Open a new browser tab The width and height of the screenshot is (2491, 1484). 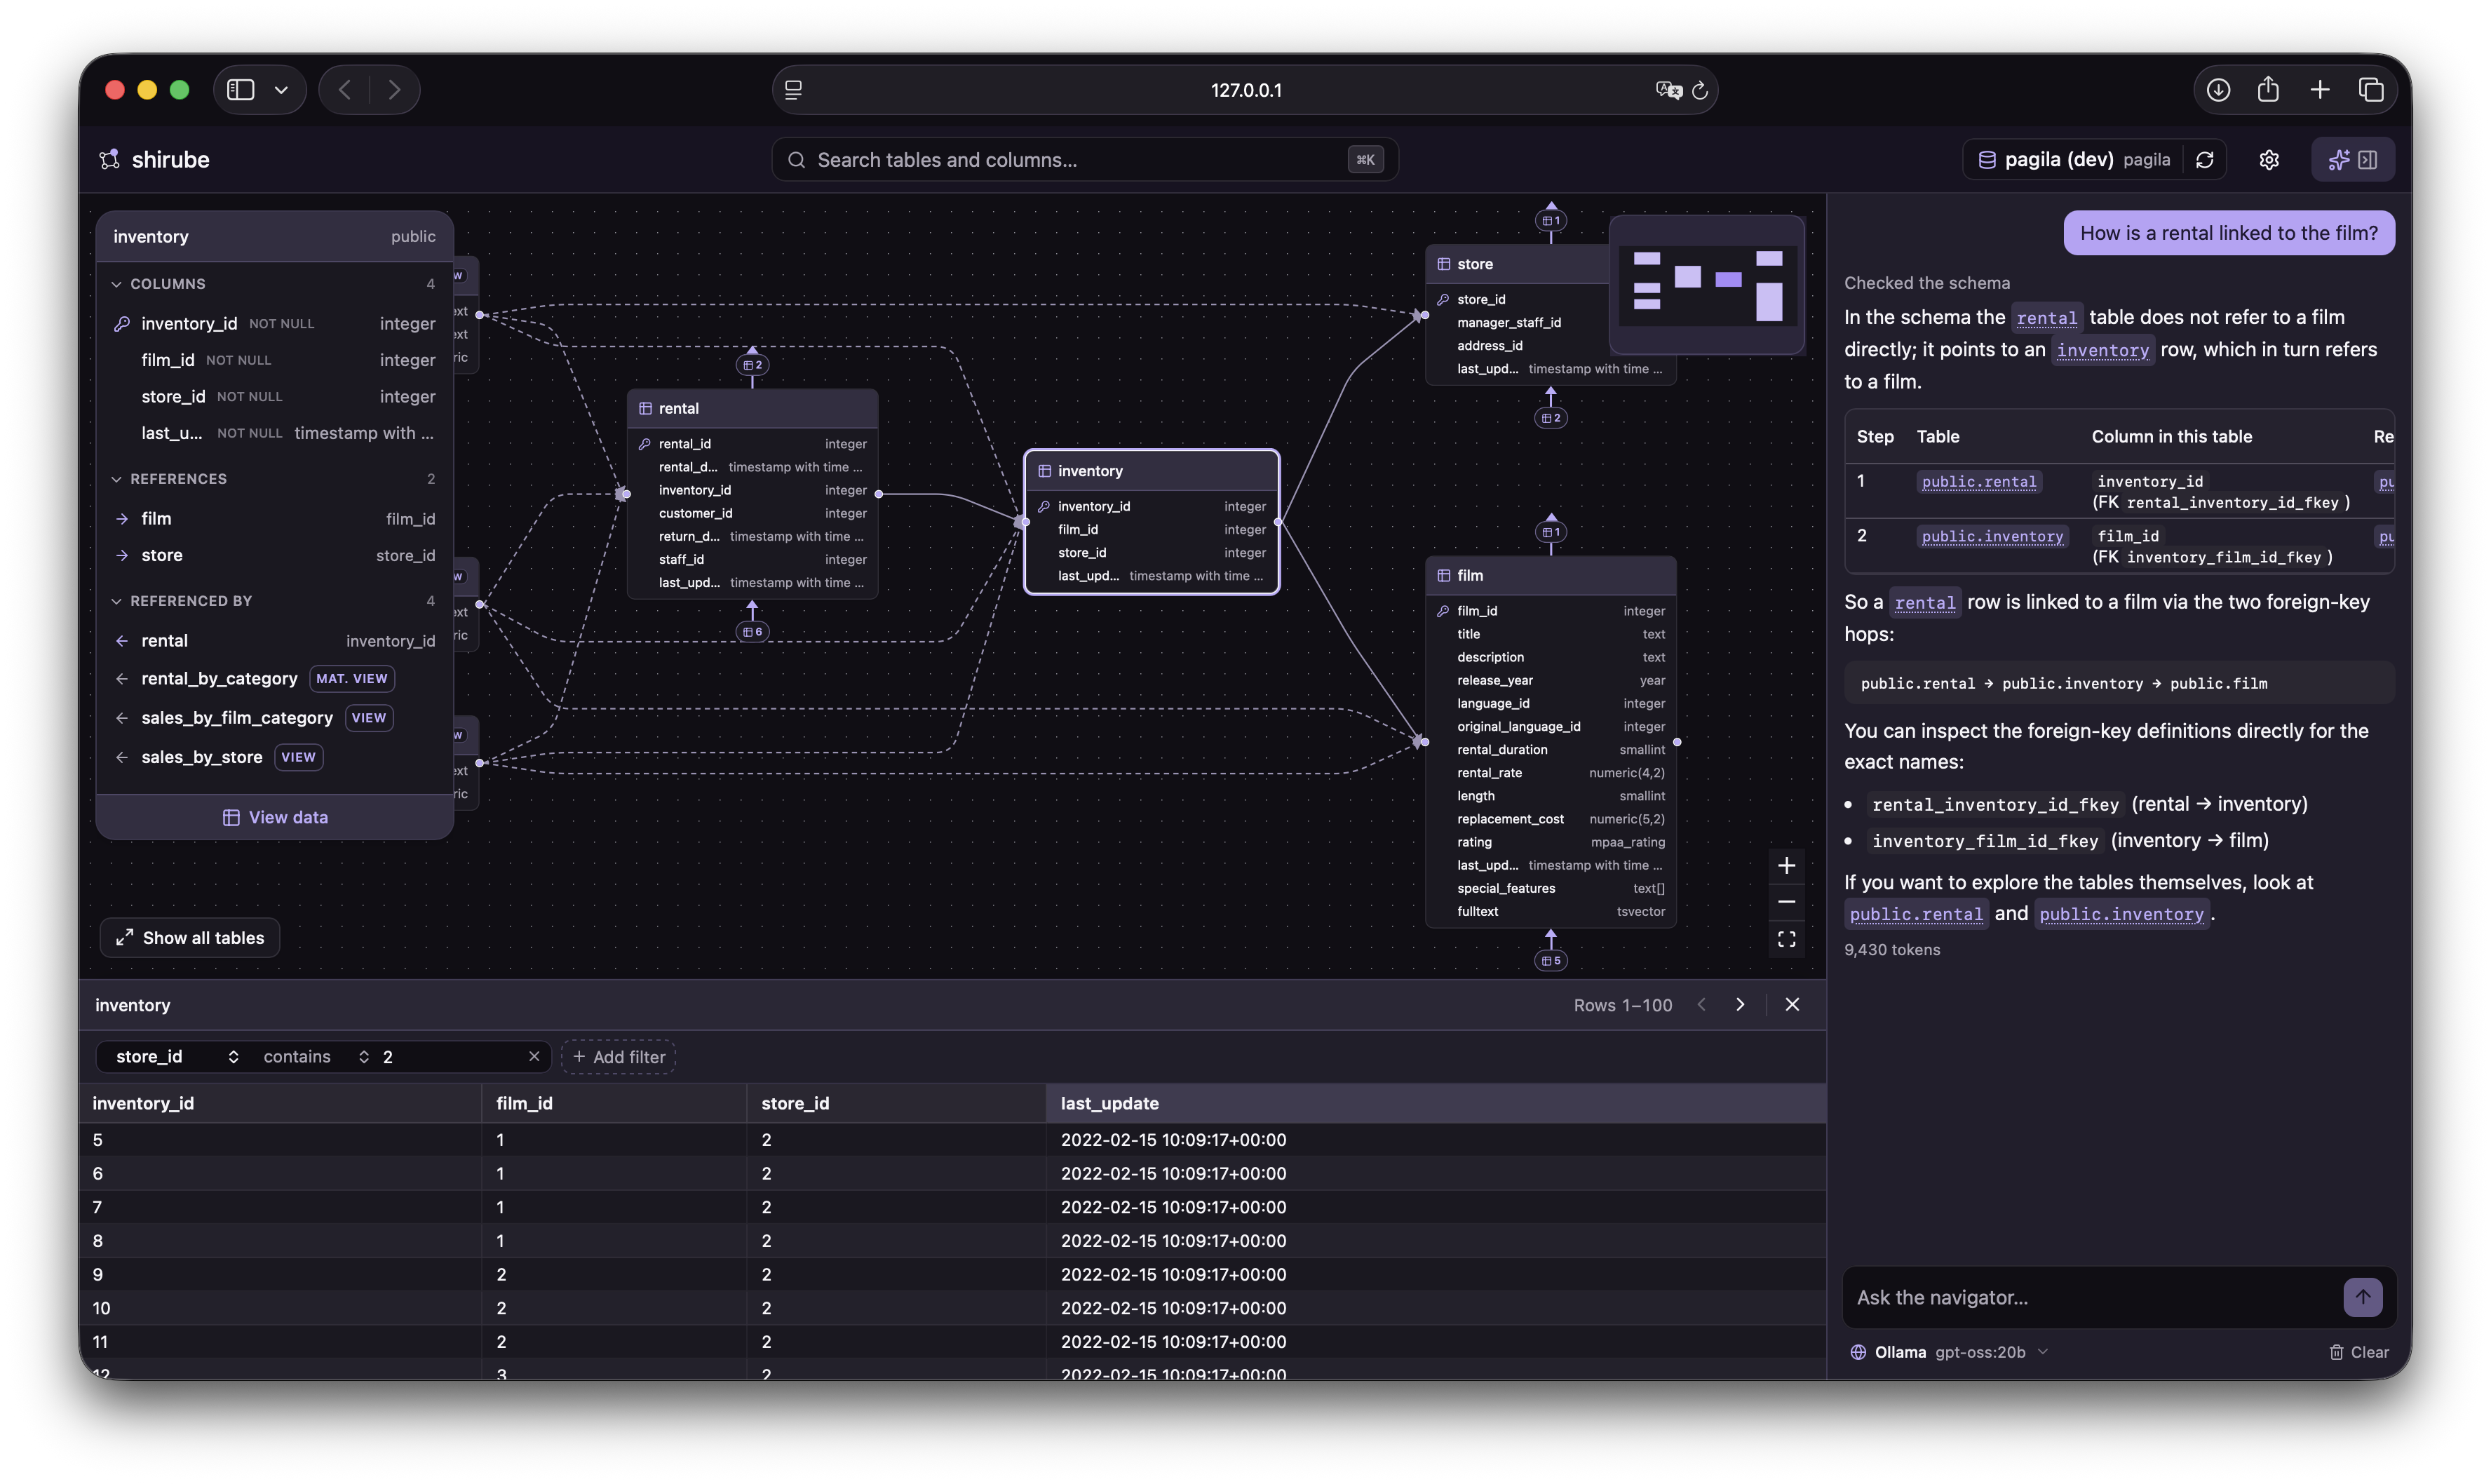pyautogui.click(x=2320, y=90)
